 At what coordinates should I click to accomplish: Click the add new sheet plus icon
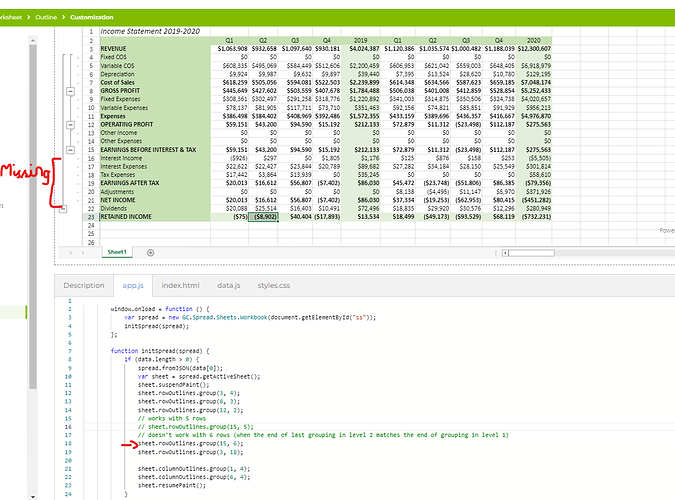[152, 252]
